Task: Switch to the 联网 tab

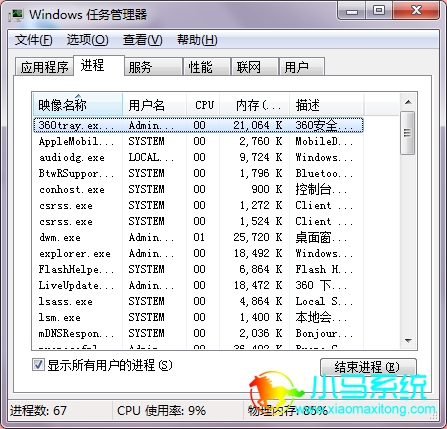Action: coord(255,67)
